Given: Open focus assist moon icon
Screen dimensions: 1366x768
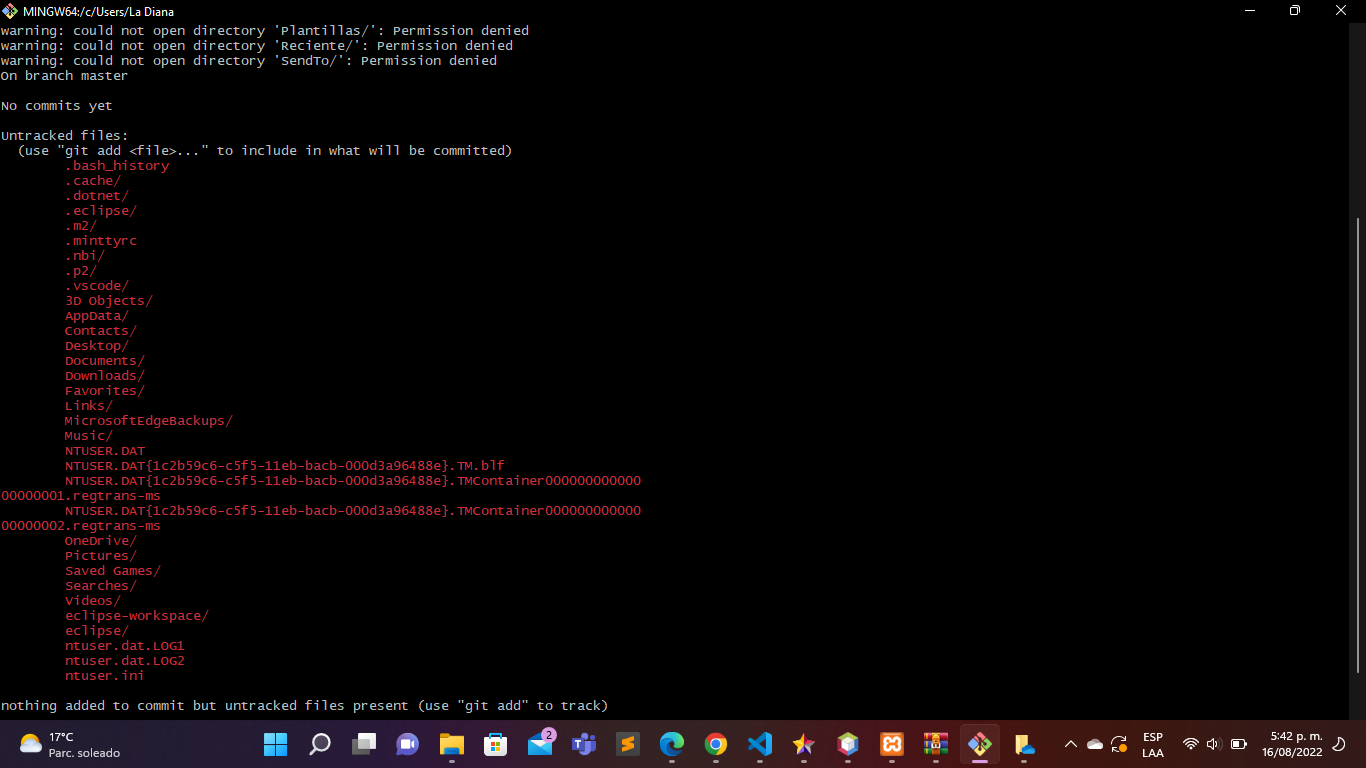Looking at the screenshot, I should (x=1340, y=744).
